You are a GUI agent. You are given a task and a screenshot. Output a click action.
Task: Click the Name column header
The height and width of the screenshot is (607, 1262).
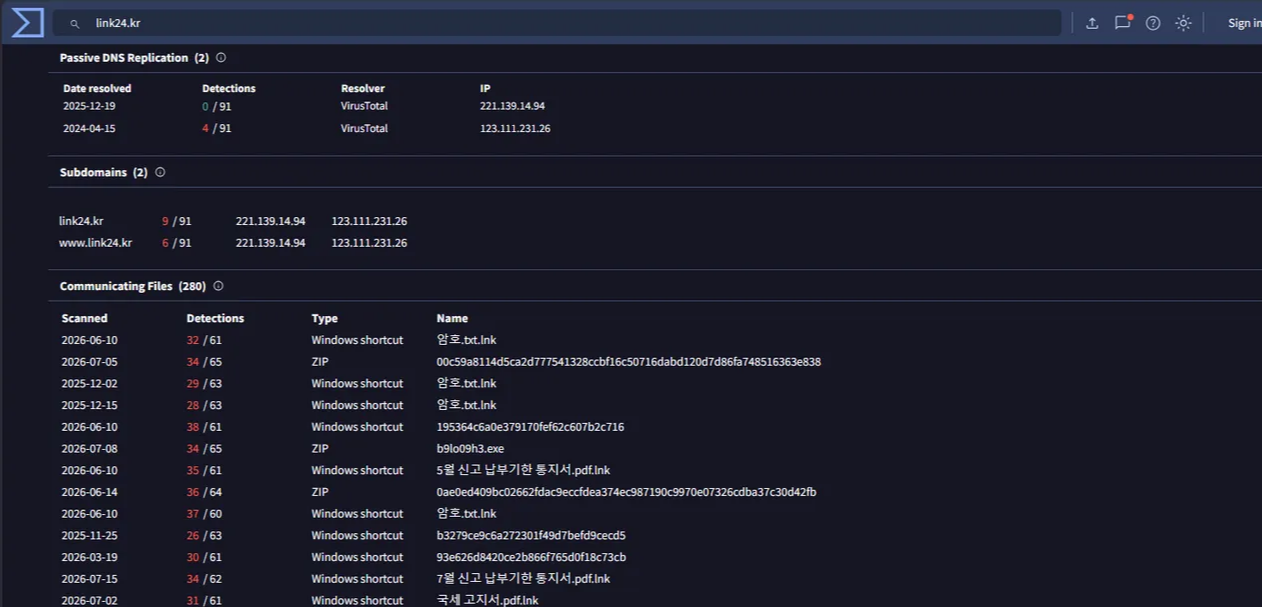coord(452,318)
